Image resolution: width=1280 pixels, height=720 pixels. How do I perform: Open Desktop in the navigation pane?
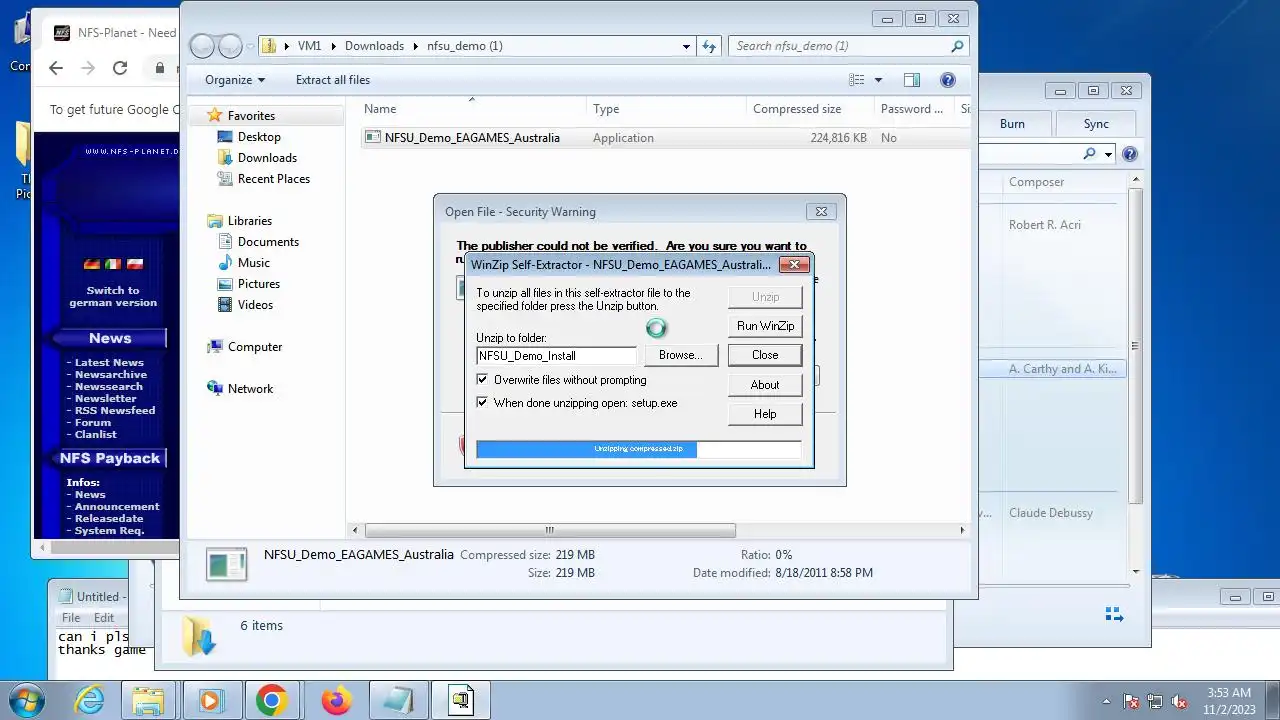pyautogui.click(x=259, y=137)
